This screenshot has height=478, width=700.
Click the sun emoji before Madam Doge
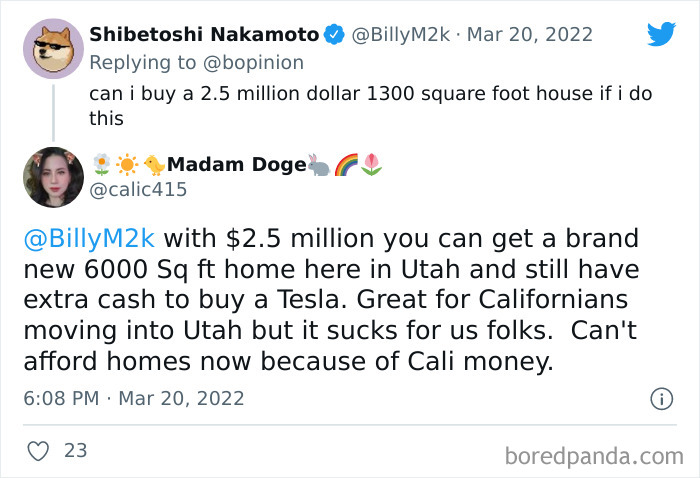tap(127, 164)
